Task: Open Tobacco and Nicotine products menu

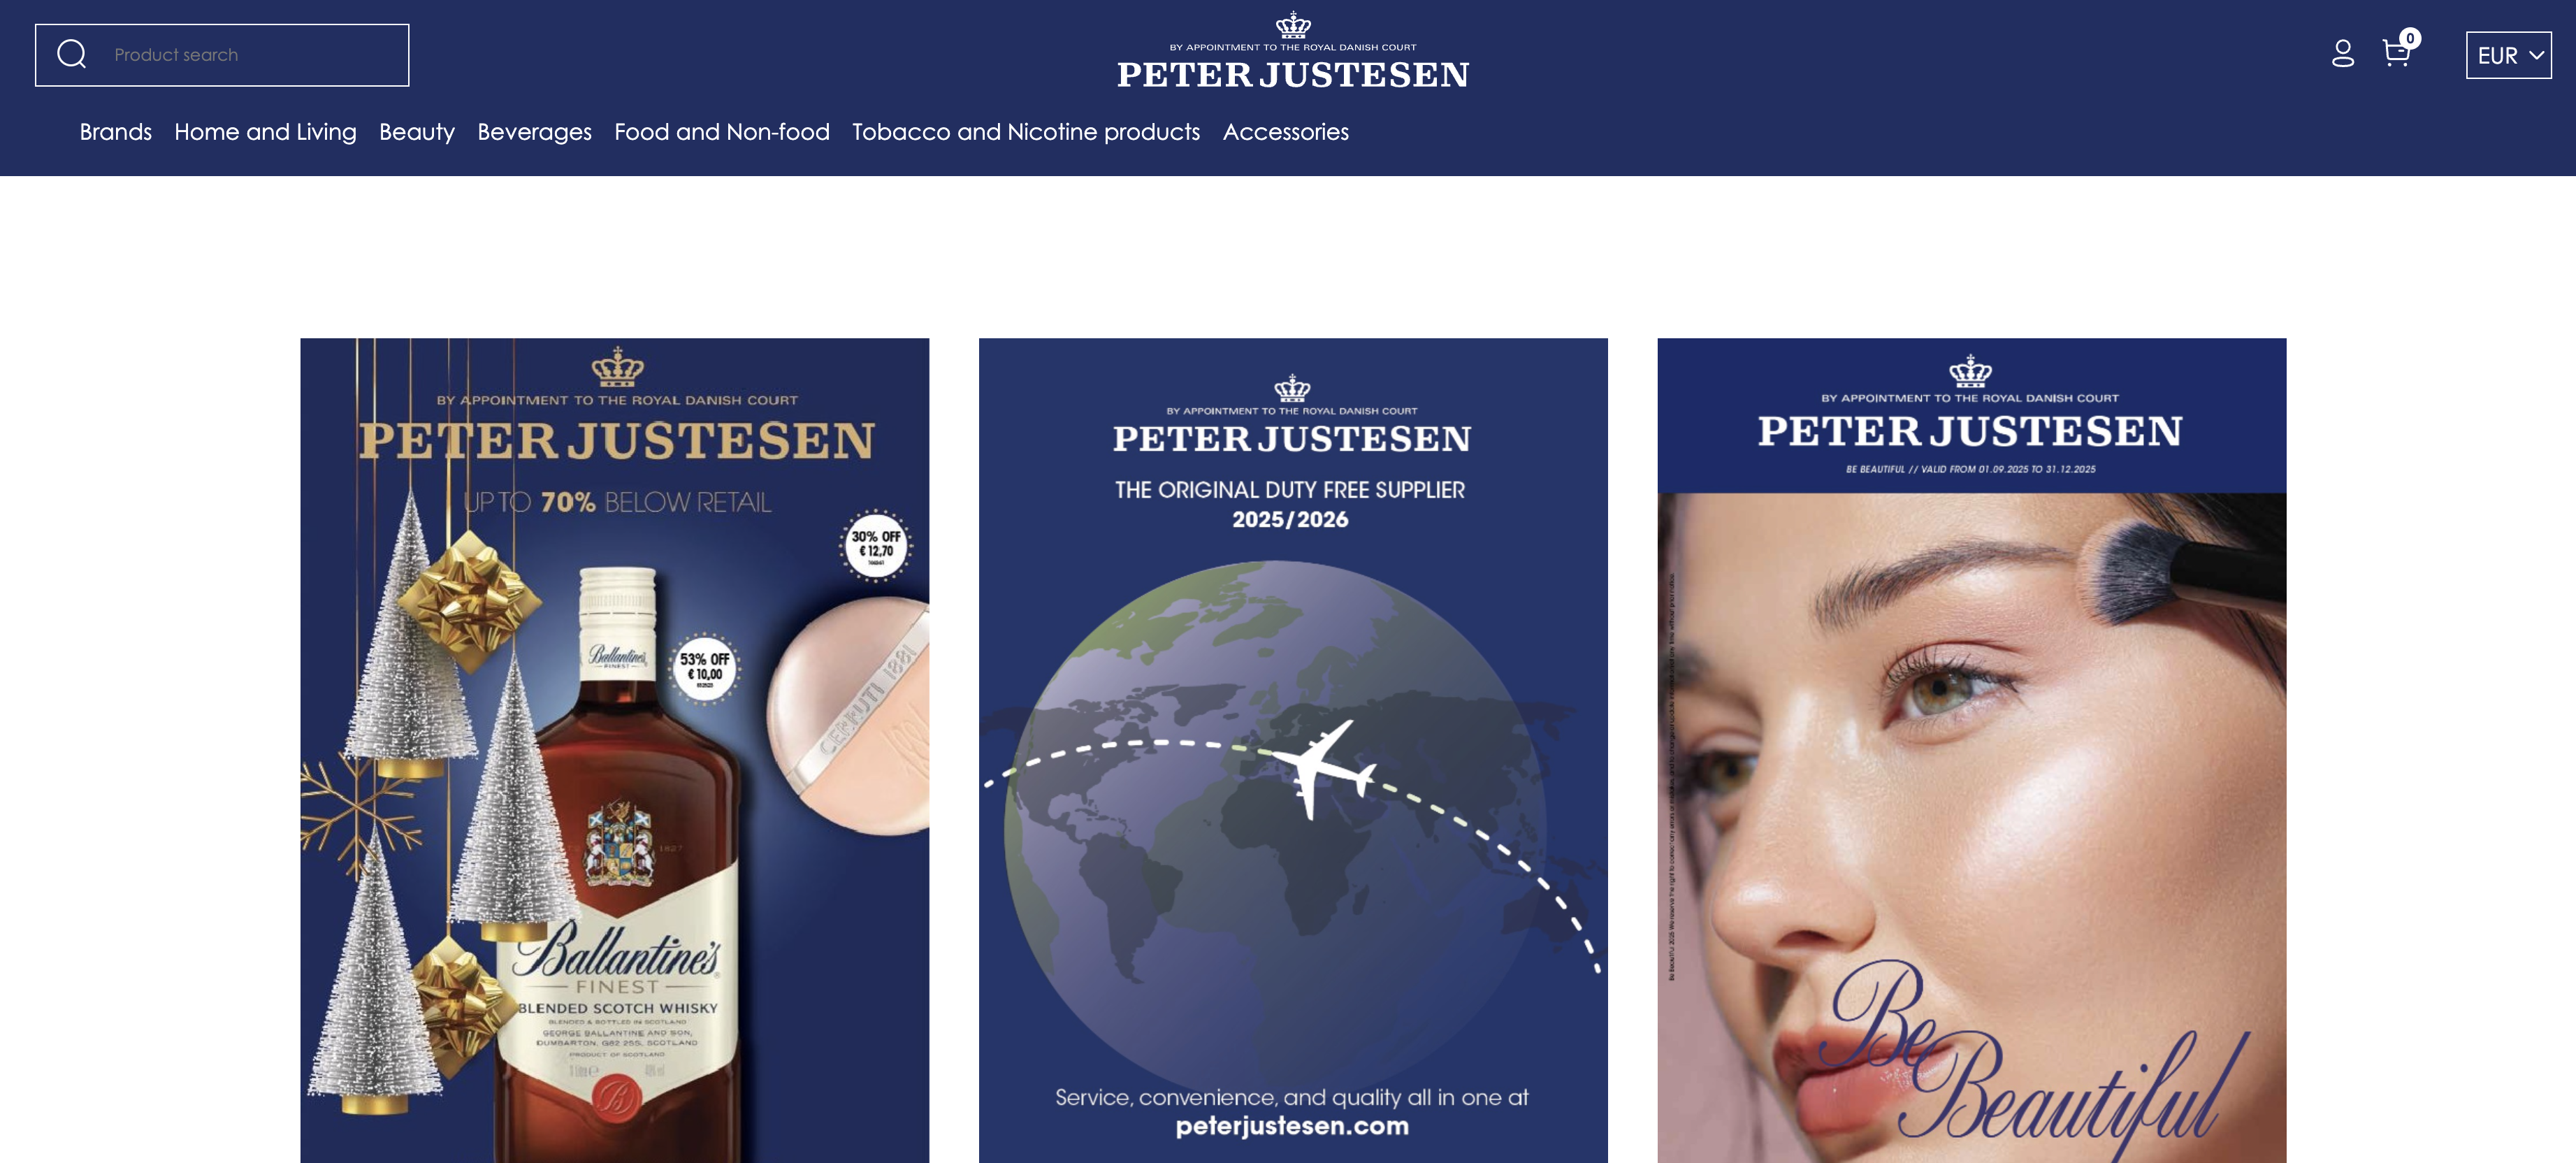Action: (x=1026, y=132)
